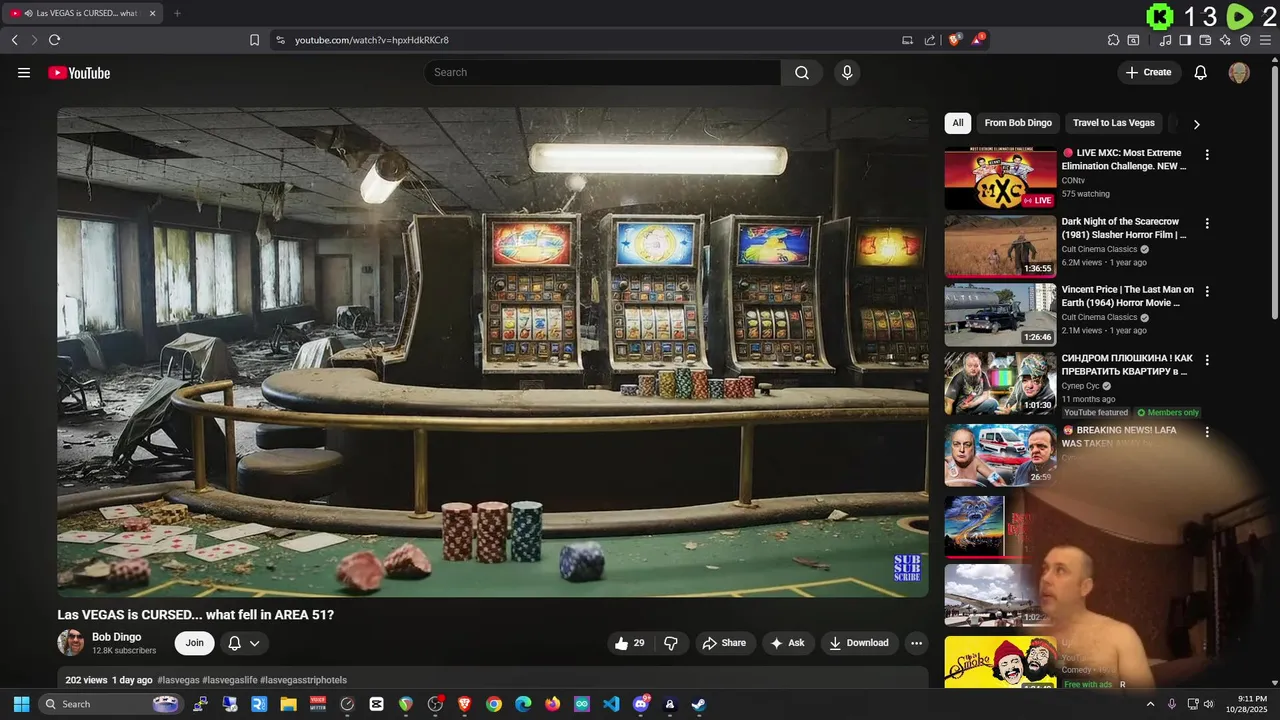
Task: Open YouTube guide hamburger menu
Action: tap(24, 72)
